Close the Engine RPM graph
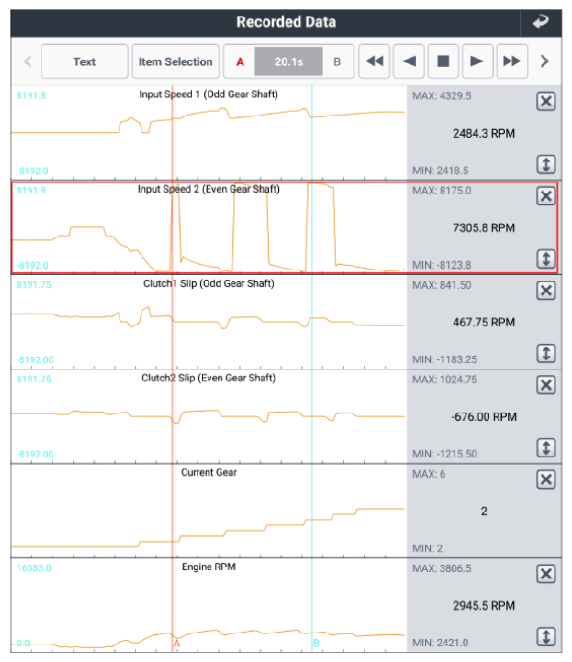This screenshot has width=572, height=662. (x=546, y=574)
